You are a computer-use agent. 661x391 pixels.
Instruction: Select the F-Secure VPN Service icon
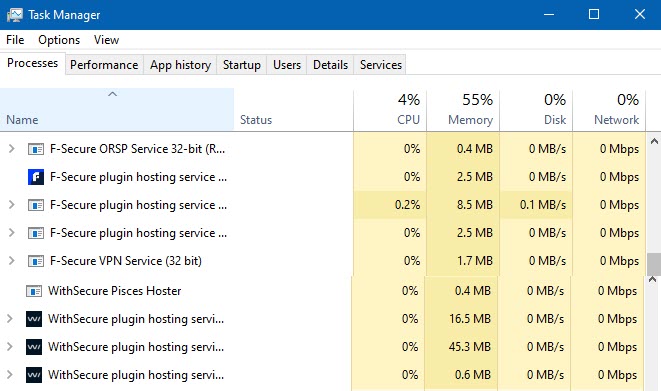(36, 261)
